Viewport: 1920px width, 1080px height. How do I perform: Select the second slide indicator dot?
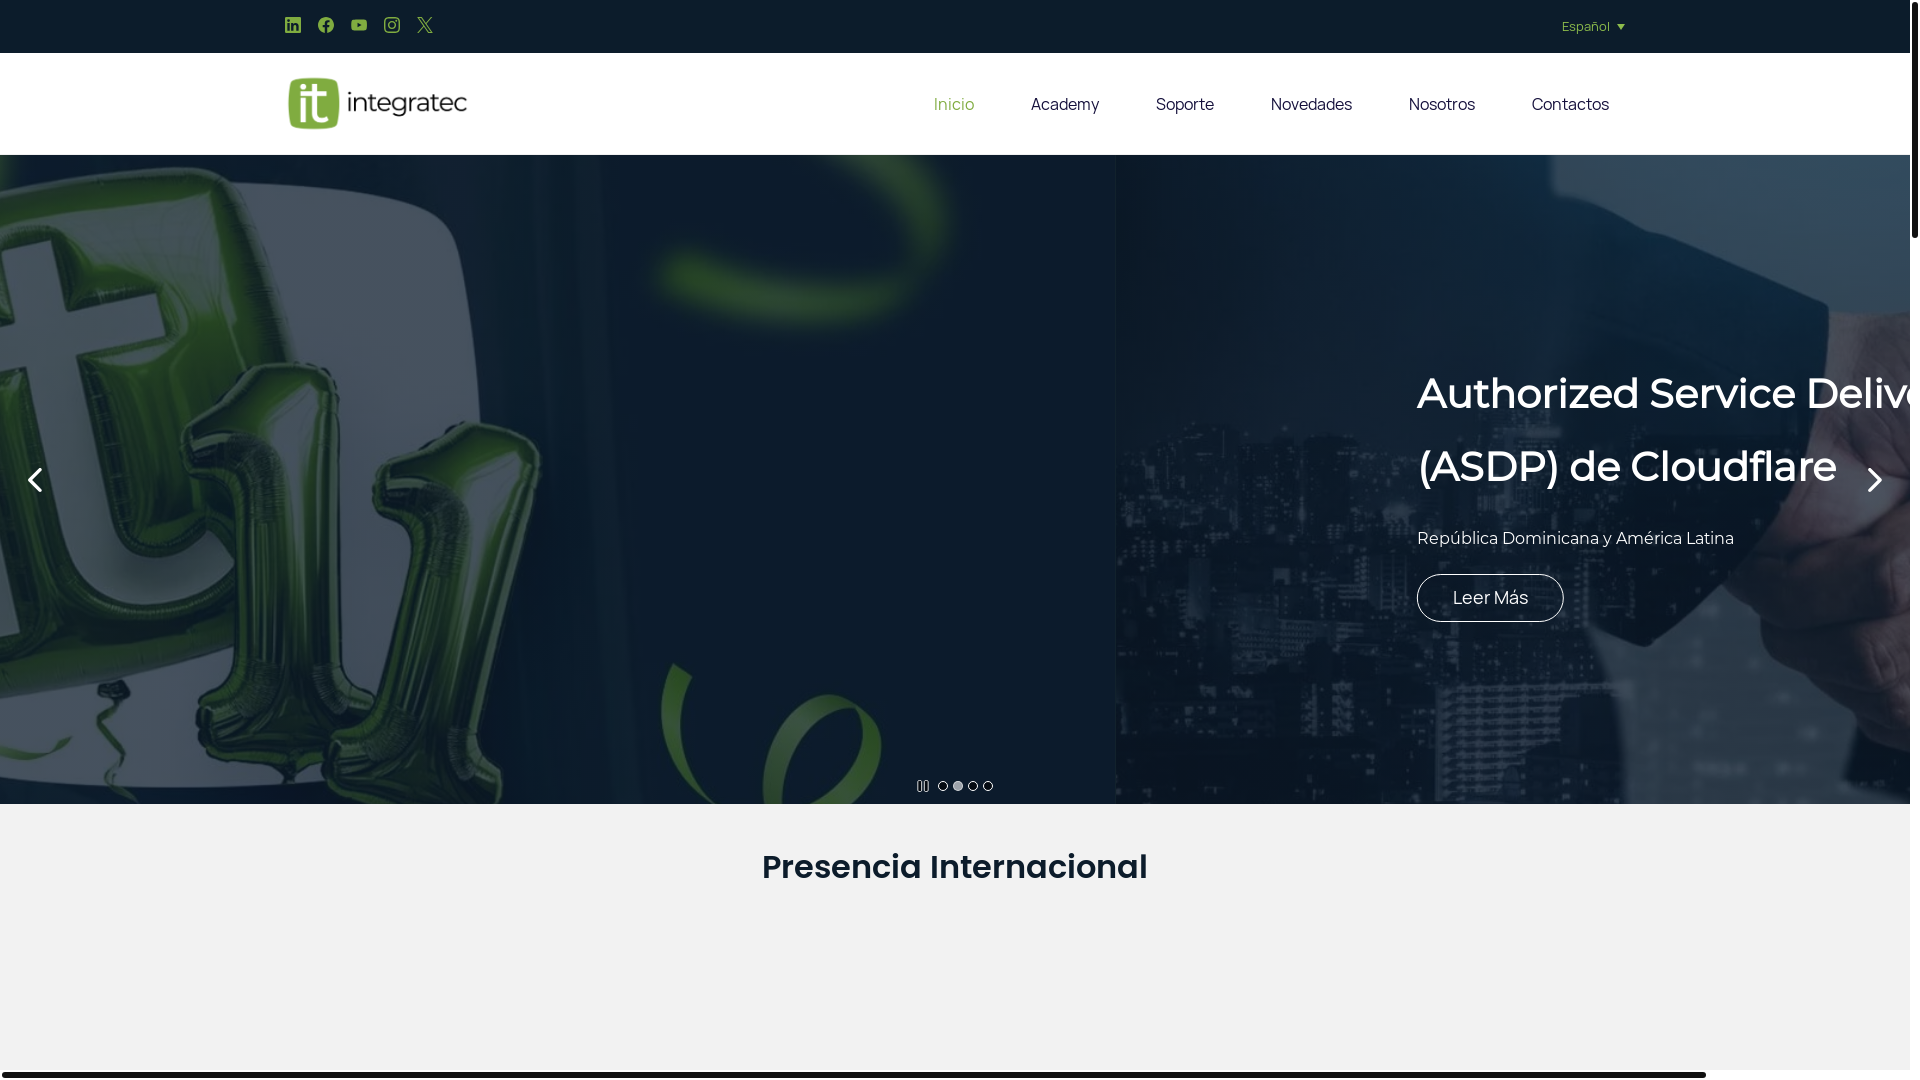tap(958, 786)
